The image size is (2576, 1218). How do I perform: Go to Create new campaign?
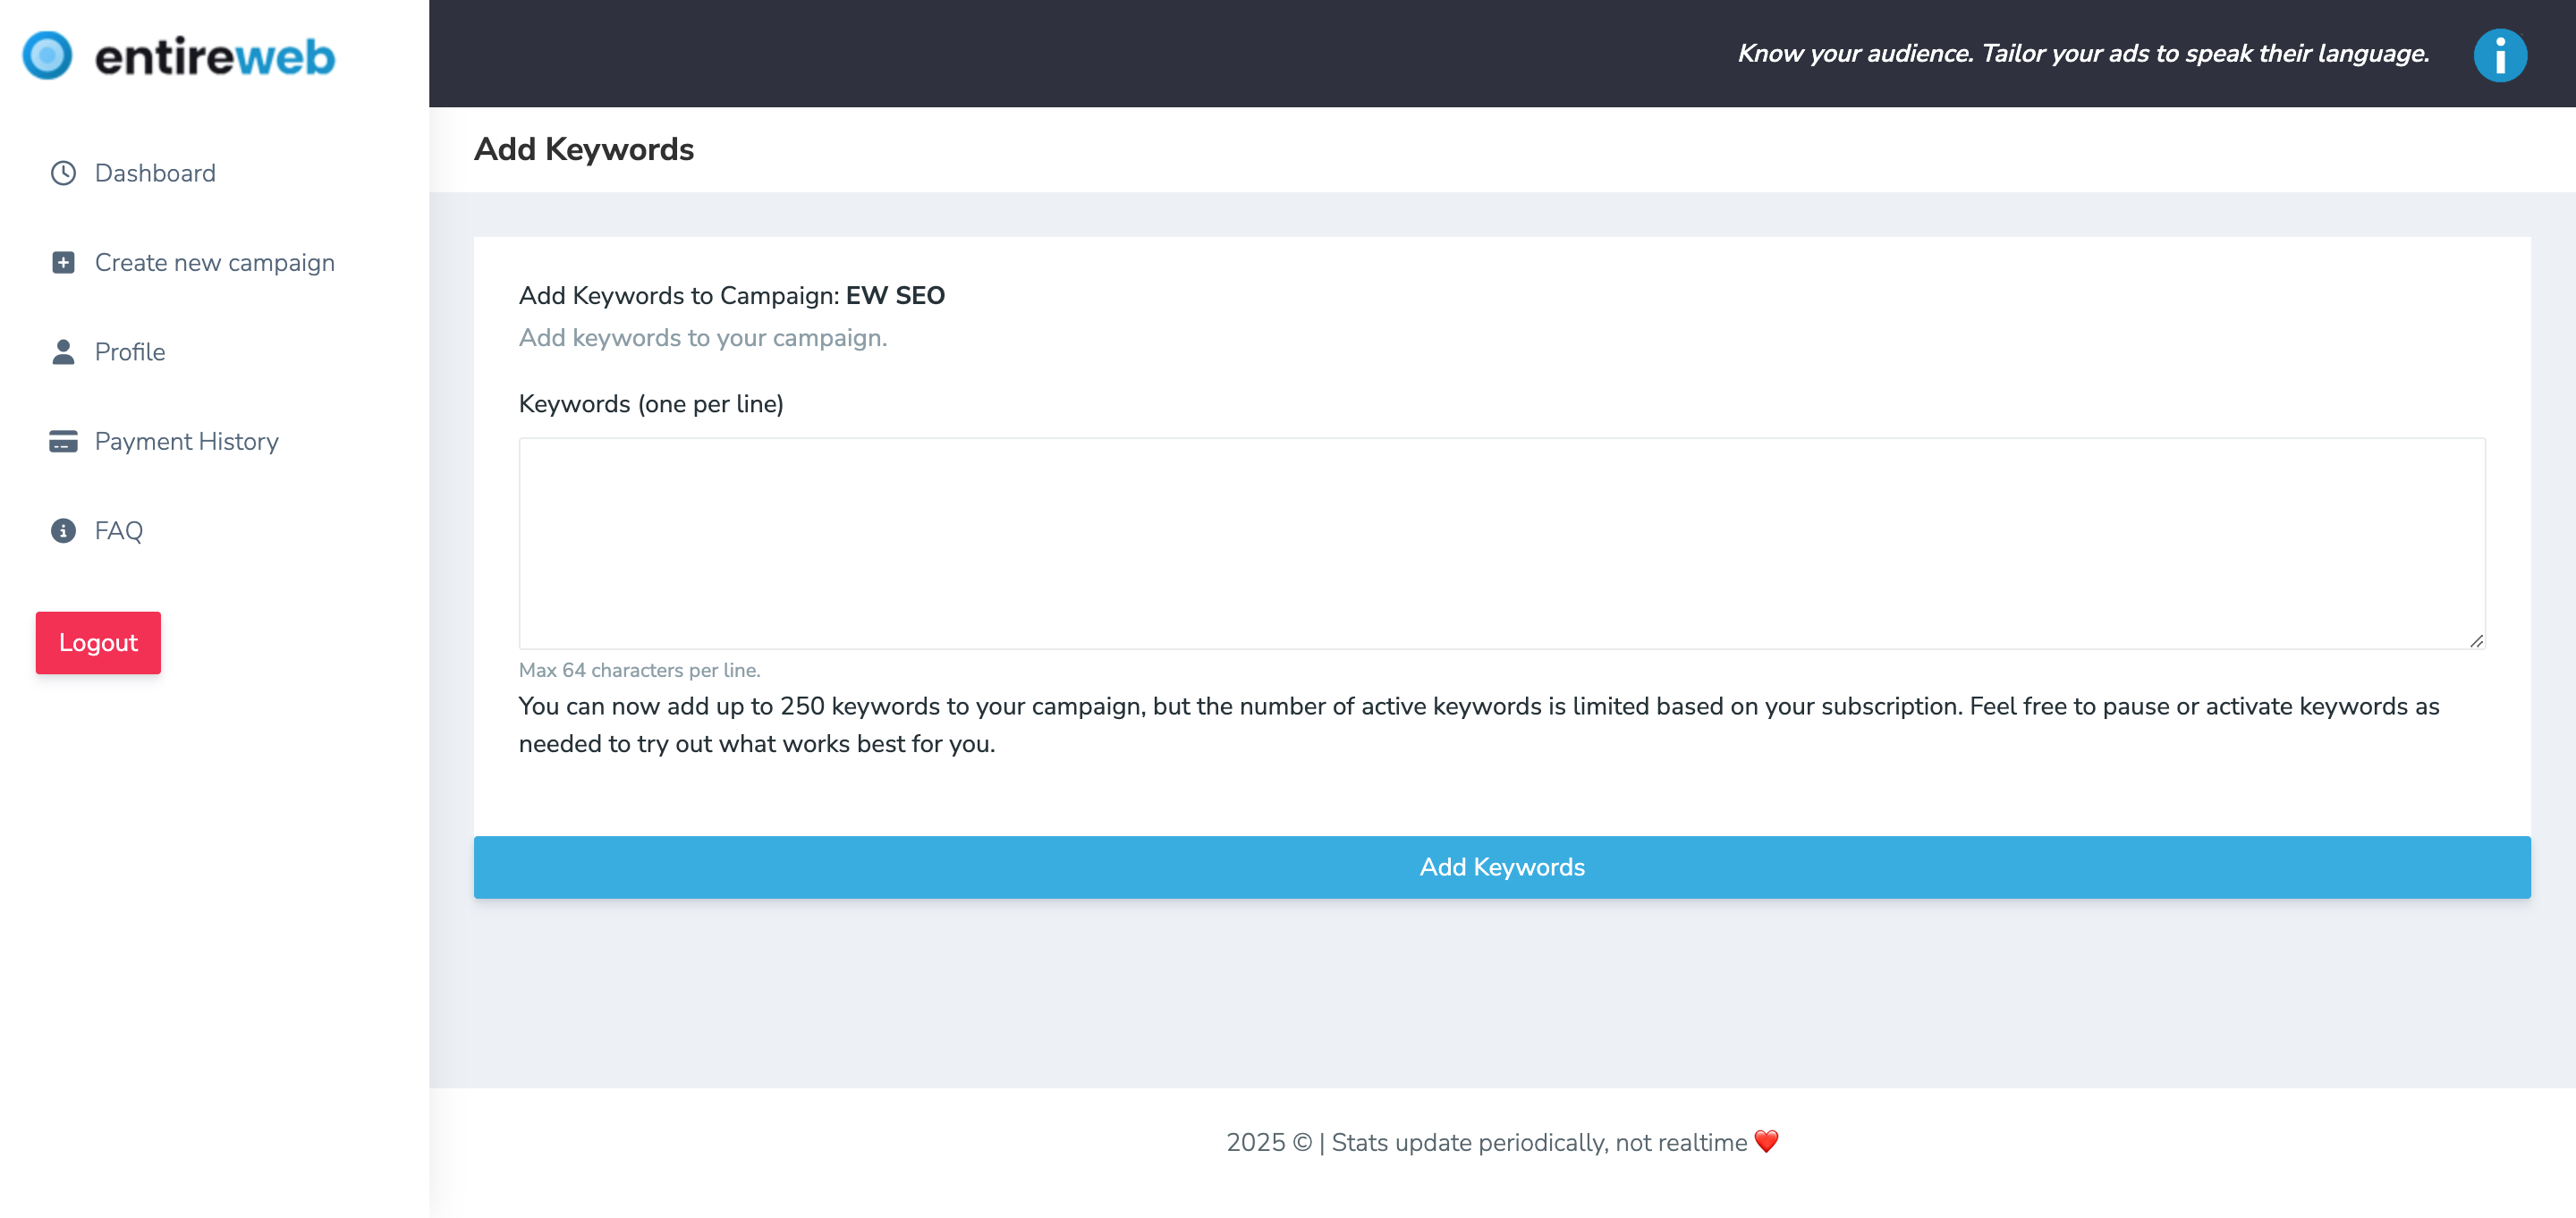pos(214,262)
